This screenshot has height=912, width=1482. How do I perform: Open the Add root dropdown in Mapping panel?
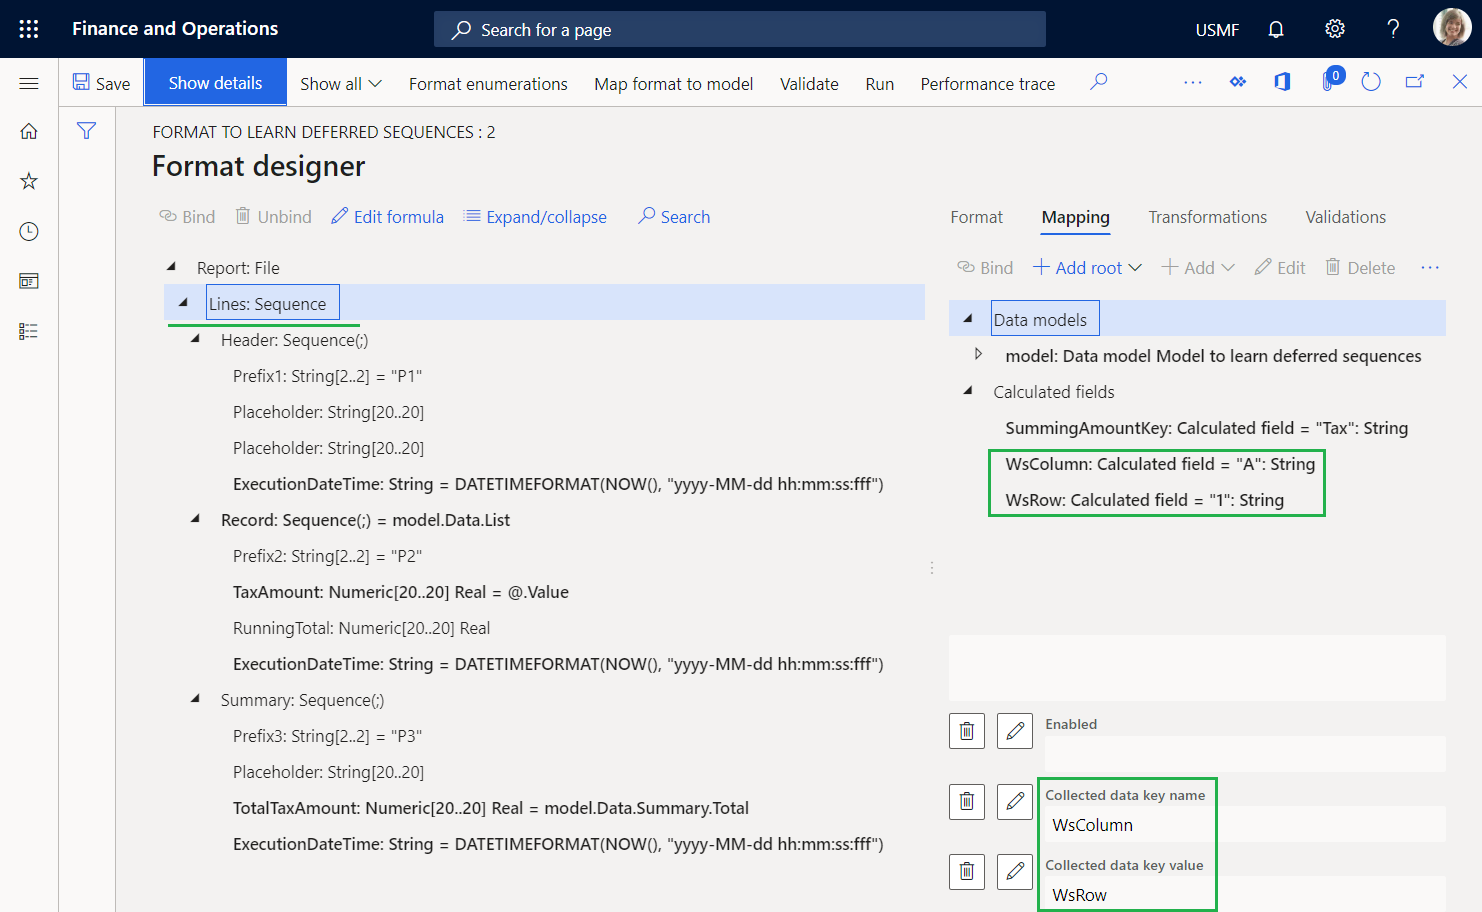(x=1086, y=267)
